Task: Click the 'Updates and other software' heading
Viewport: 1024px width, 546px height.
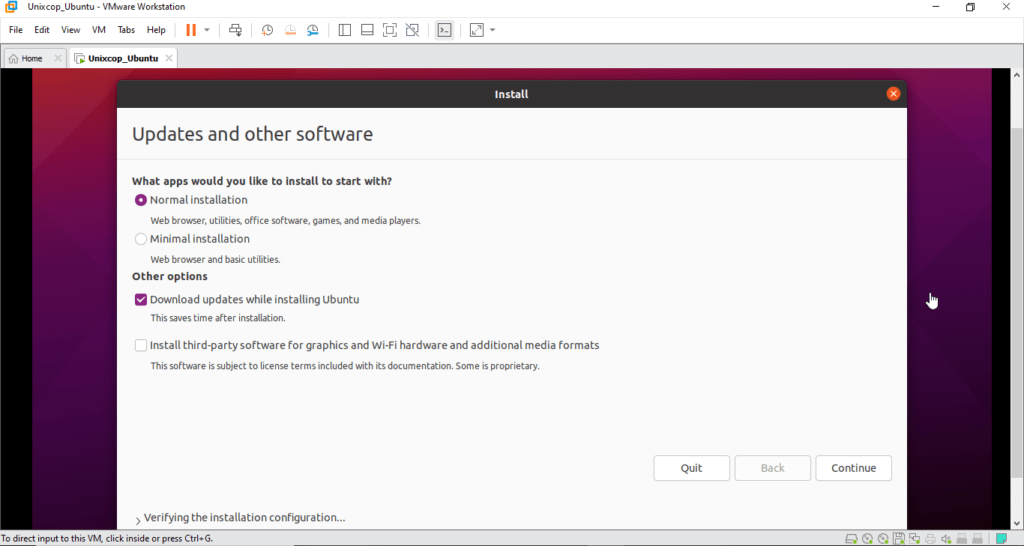Action: click(x=253, y=134)
